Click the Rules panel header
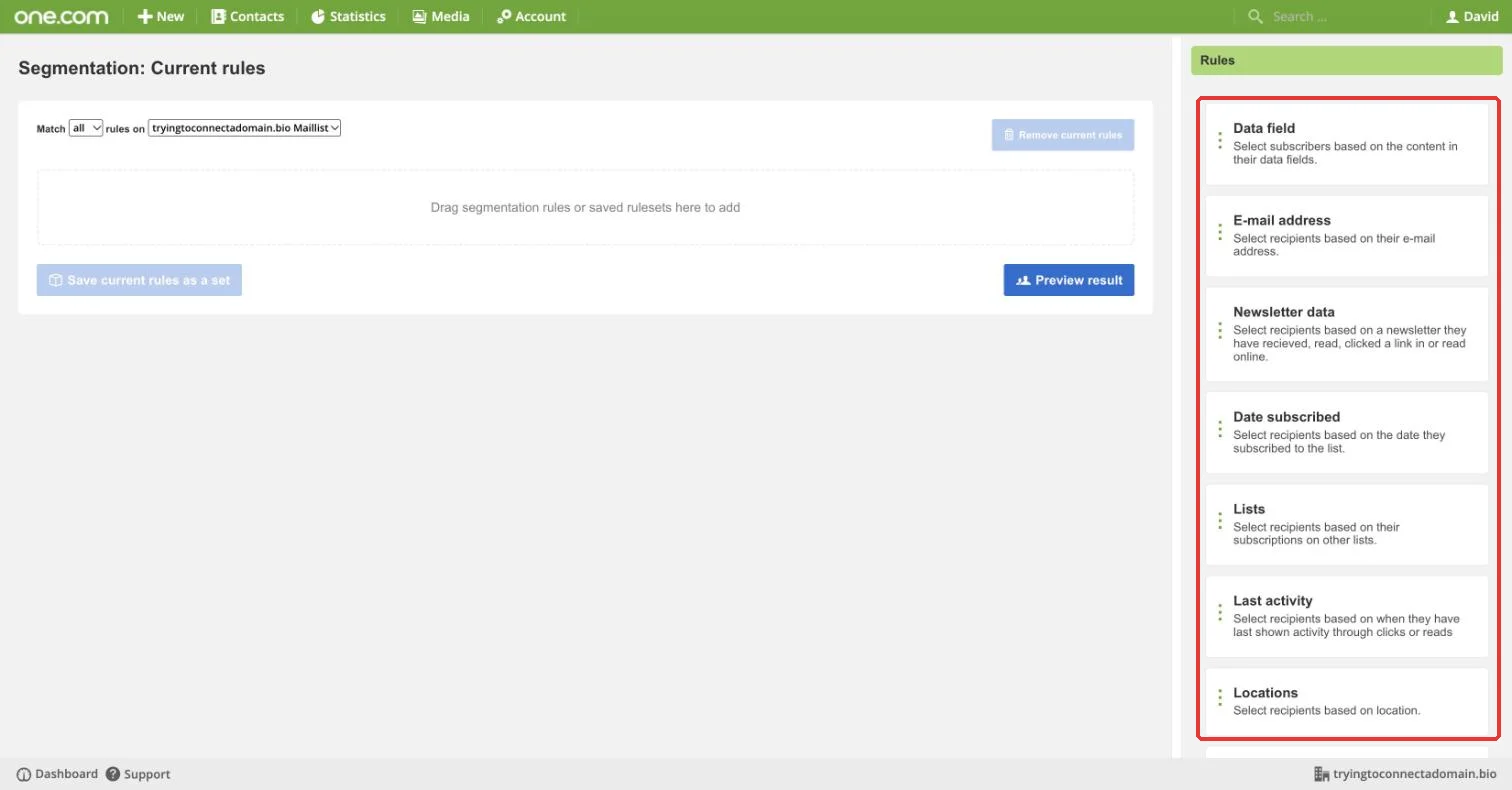This screenshot has height=790, width=1512. [1346, 60]
